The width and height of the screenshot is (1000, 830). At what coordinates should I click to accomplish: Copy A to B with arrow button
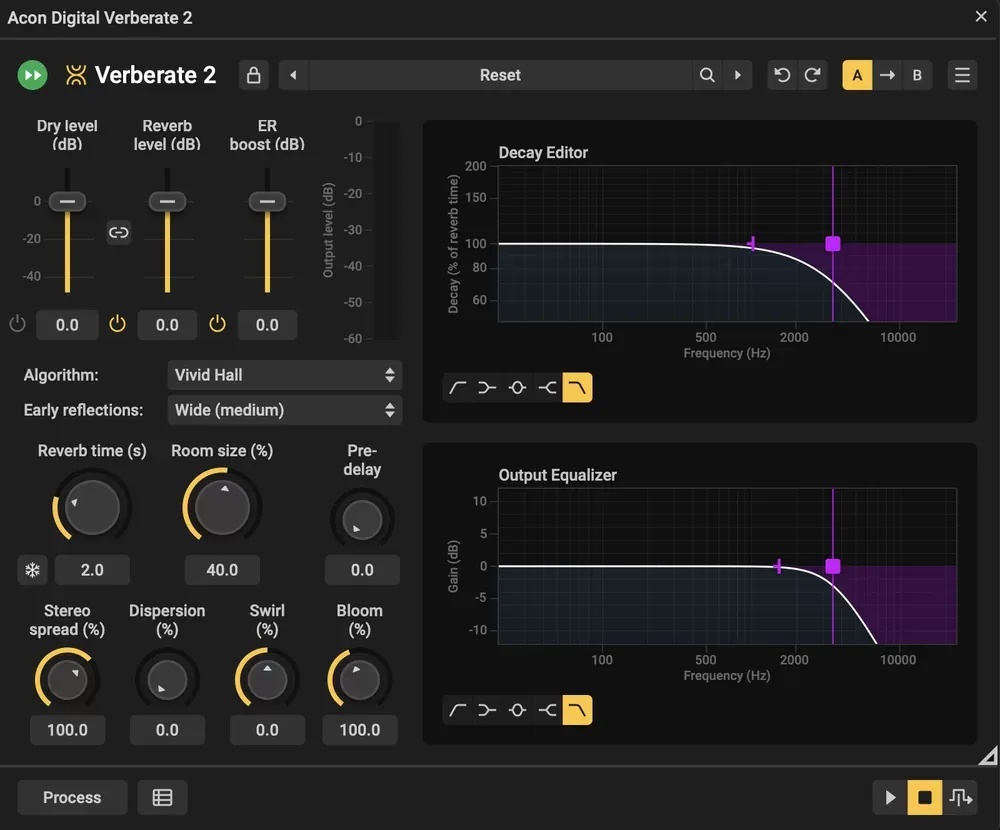coord(887,75)
